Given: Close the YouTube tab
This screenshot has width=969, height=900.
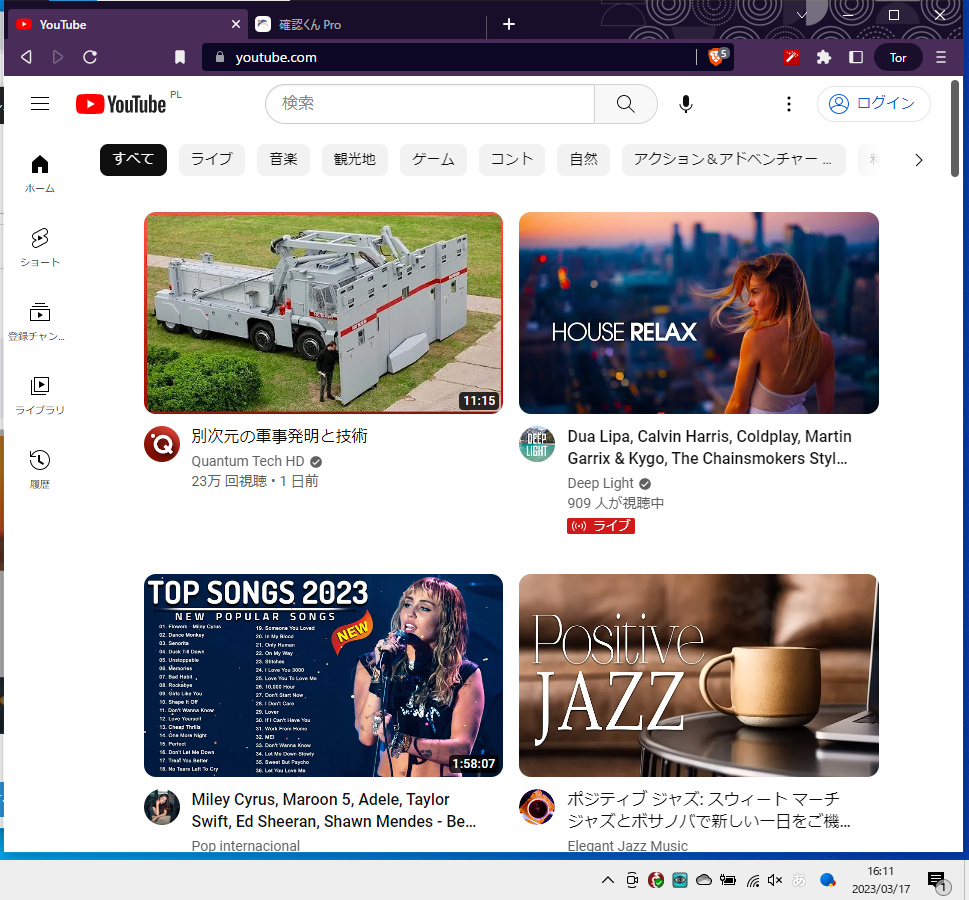Looking at the screenshot, I should pyautogui.click(x=235, y=24).
